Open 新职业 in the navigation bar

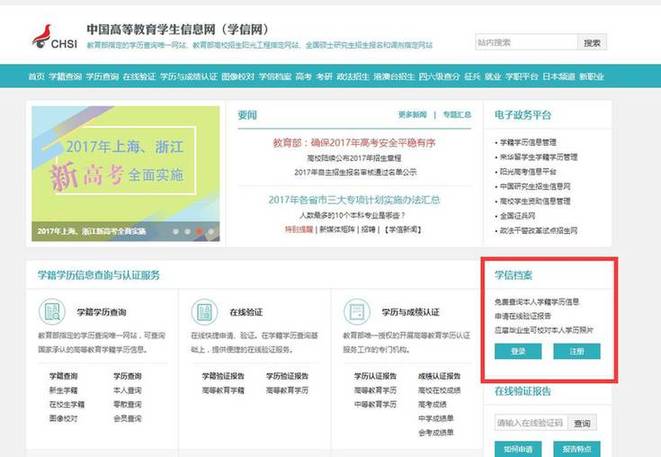point(592,76)
